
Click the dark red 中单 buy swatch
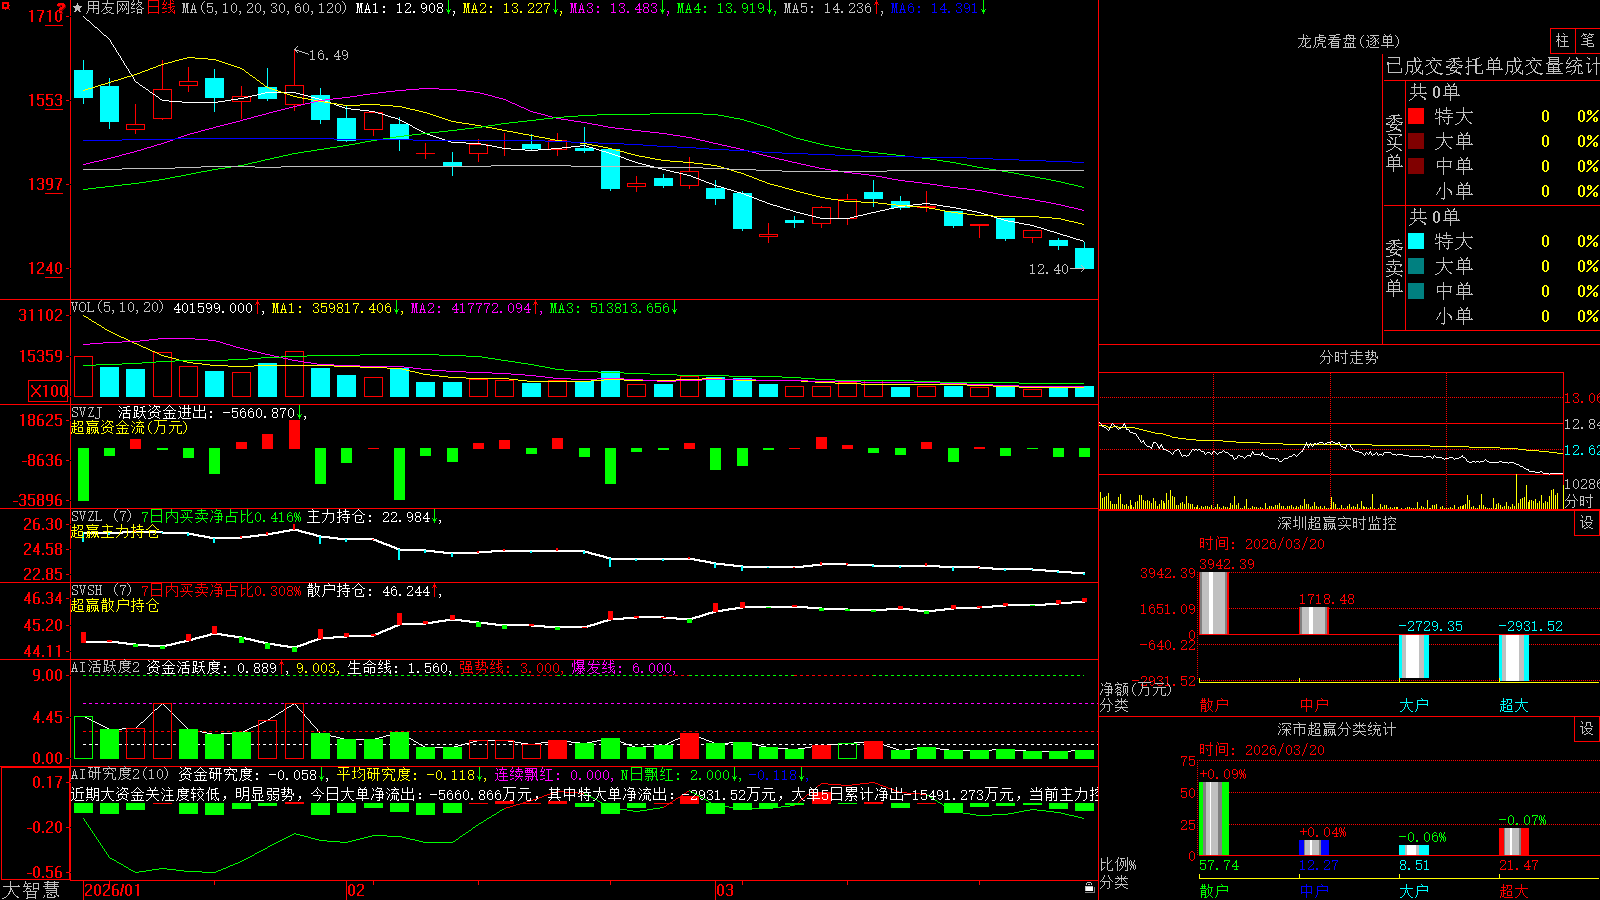[1416, 166]
